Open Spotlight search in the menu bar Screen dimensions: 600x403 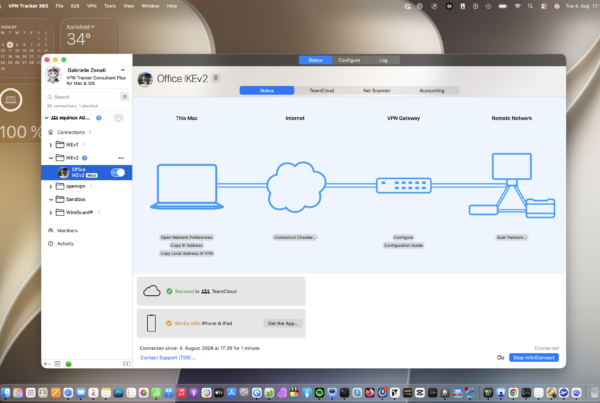(x=530, y=6)
